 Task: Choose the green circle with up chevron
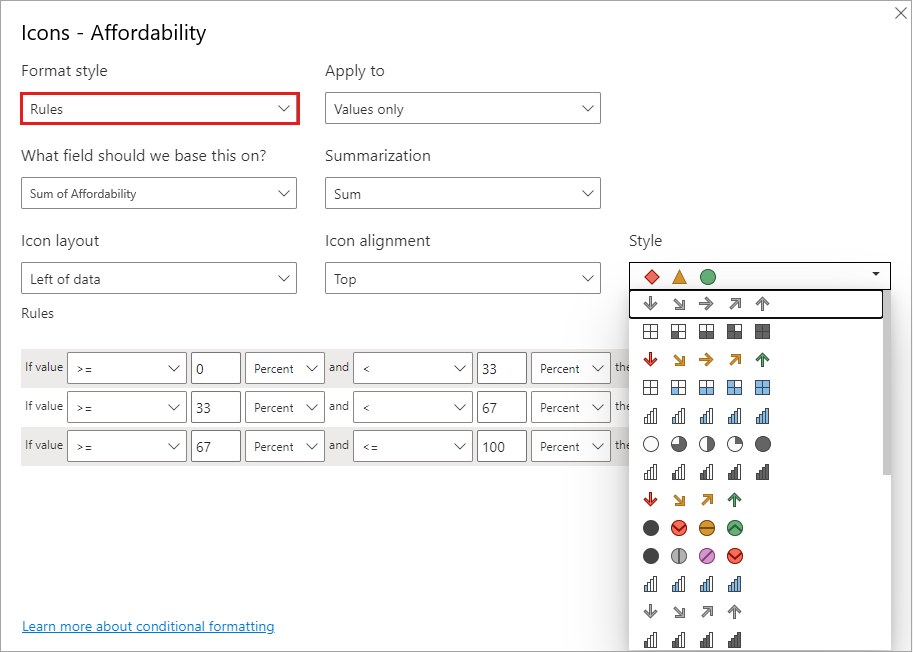(735, 528)
